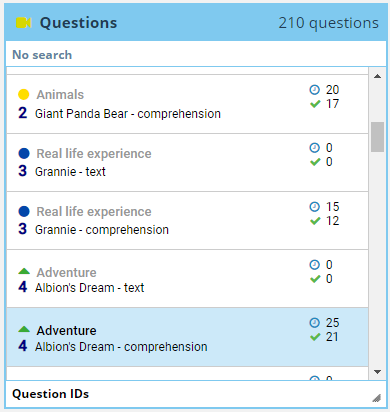Click the green checkmark showing 12 for Grannie - comprehension
Image resolution: width=390 pixels, height=412 pixels.
[x=315, y=221]
